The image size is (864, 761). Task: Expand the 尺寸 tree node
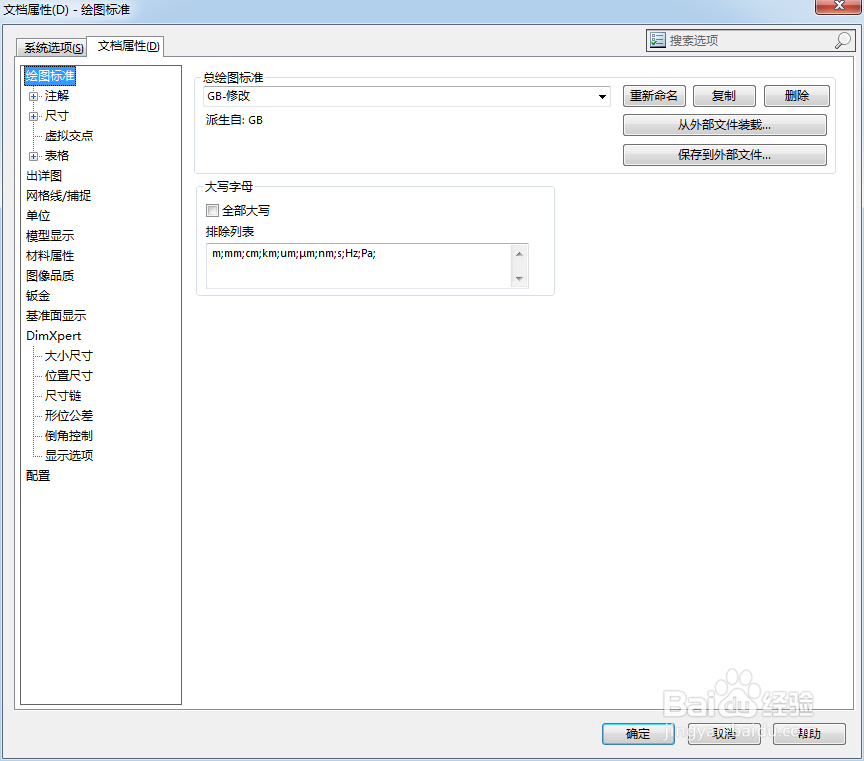[x=34, y=116]
